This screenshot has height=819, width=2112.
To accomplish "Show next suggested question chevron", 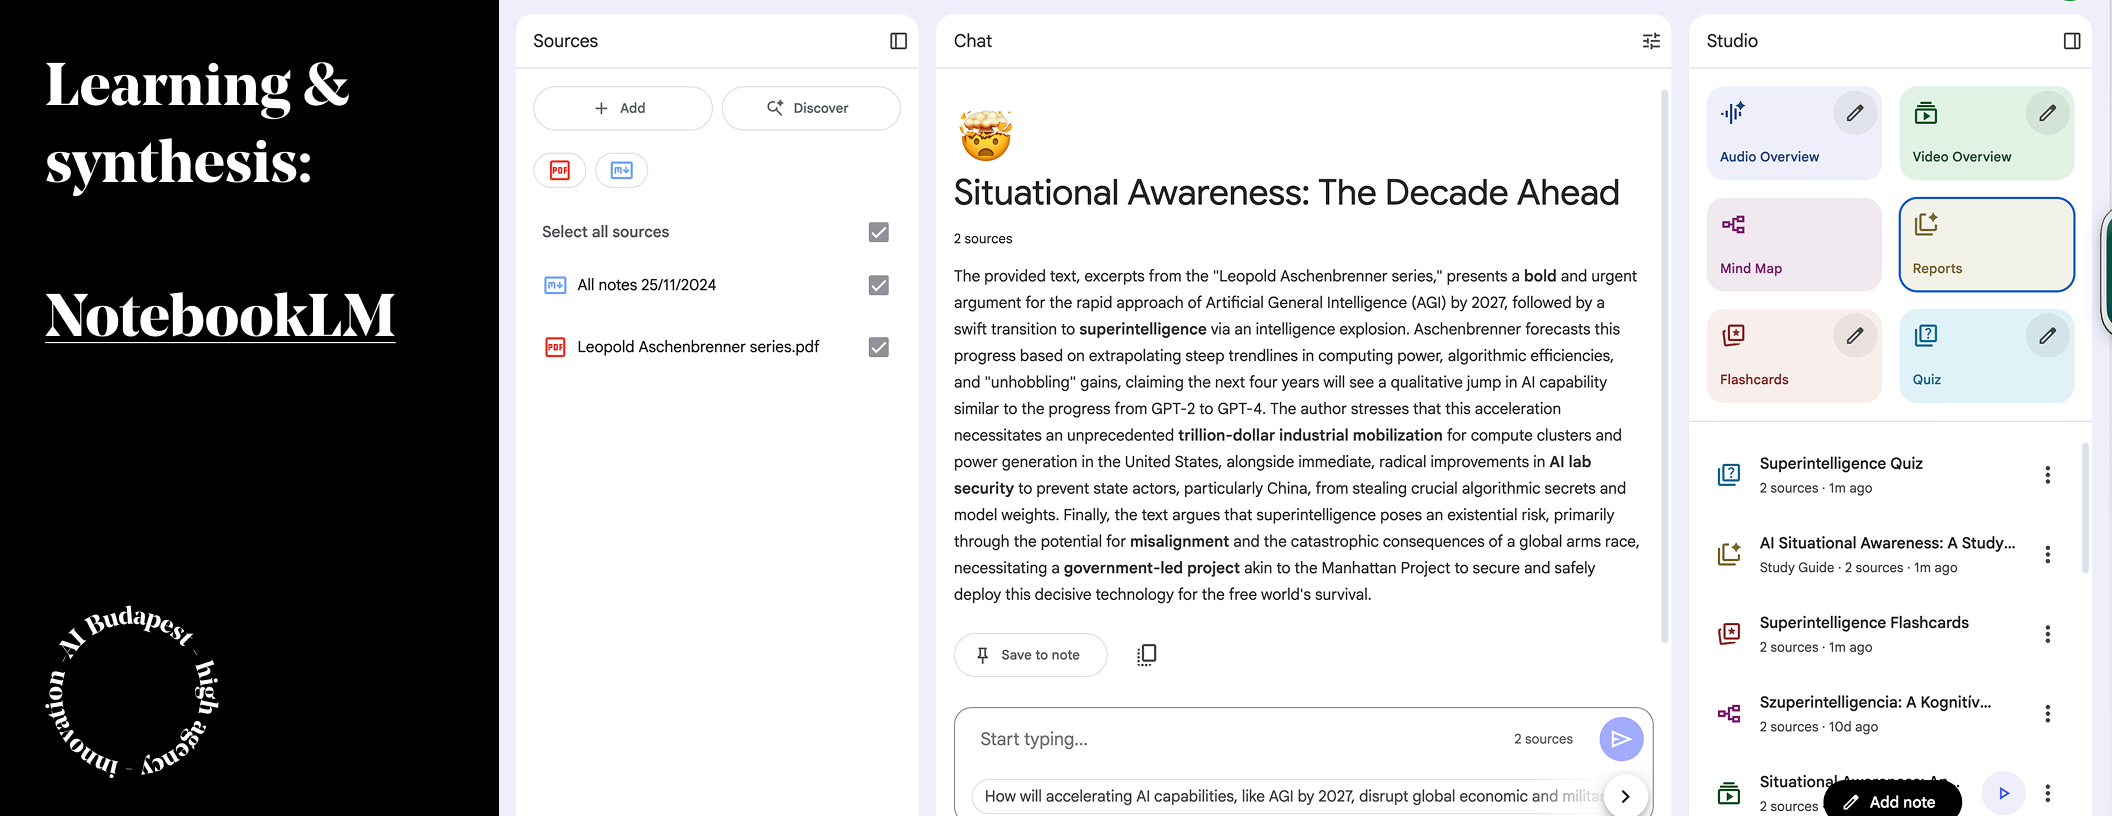I will tap(1625, 796).
